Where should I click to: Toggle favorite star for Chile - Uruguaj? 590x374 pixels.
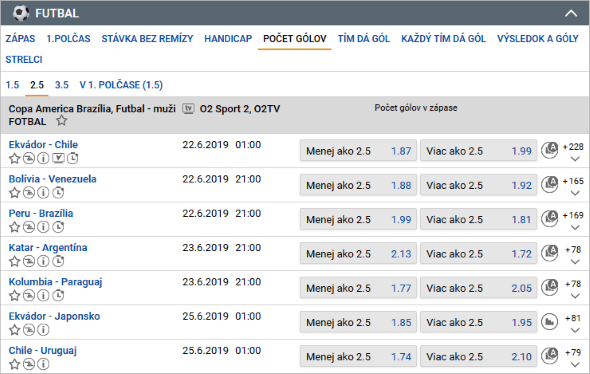pyautogui.click(x=15, y=364)
